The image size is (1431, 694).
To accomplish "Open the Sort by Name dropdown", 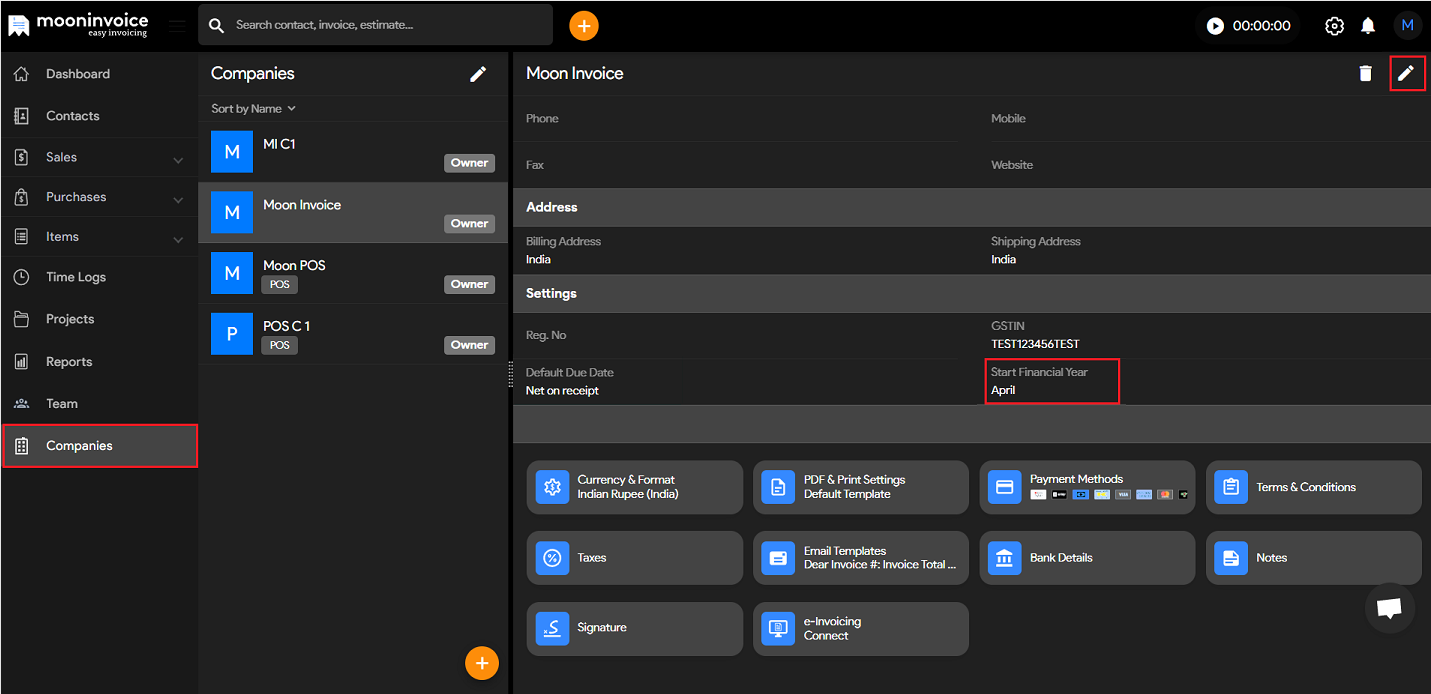I will point(253,109).
